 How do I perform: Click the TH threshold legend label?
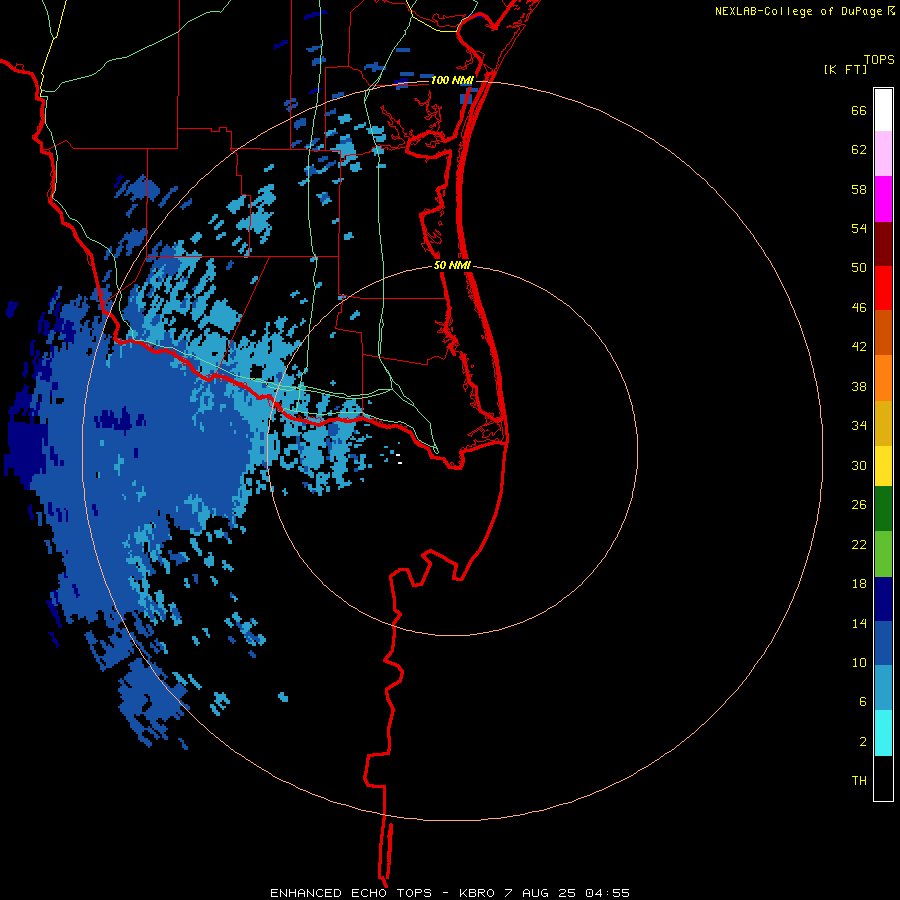pos(859,781)
